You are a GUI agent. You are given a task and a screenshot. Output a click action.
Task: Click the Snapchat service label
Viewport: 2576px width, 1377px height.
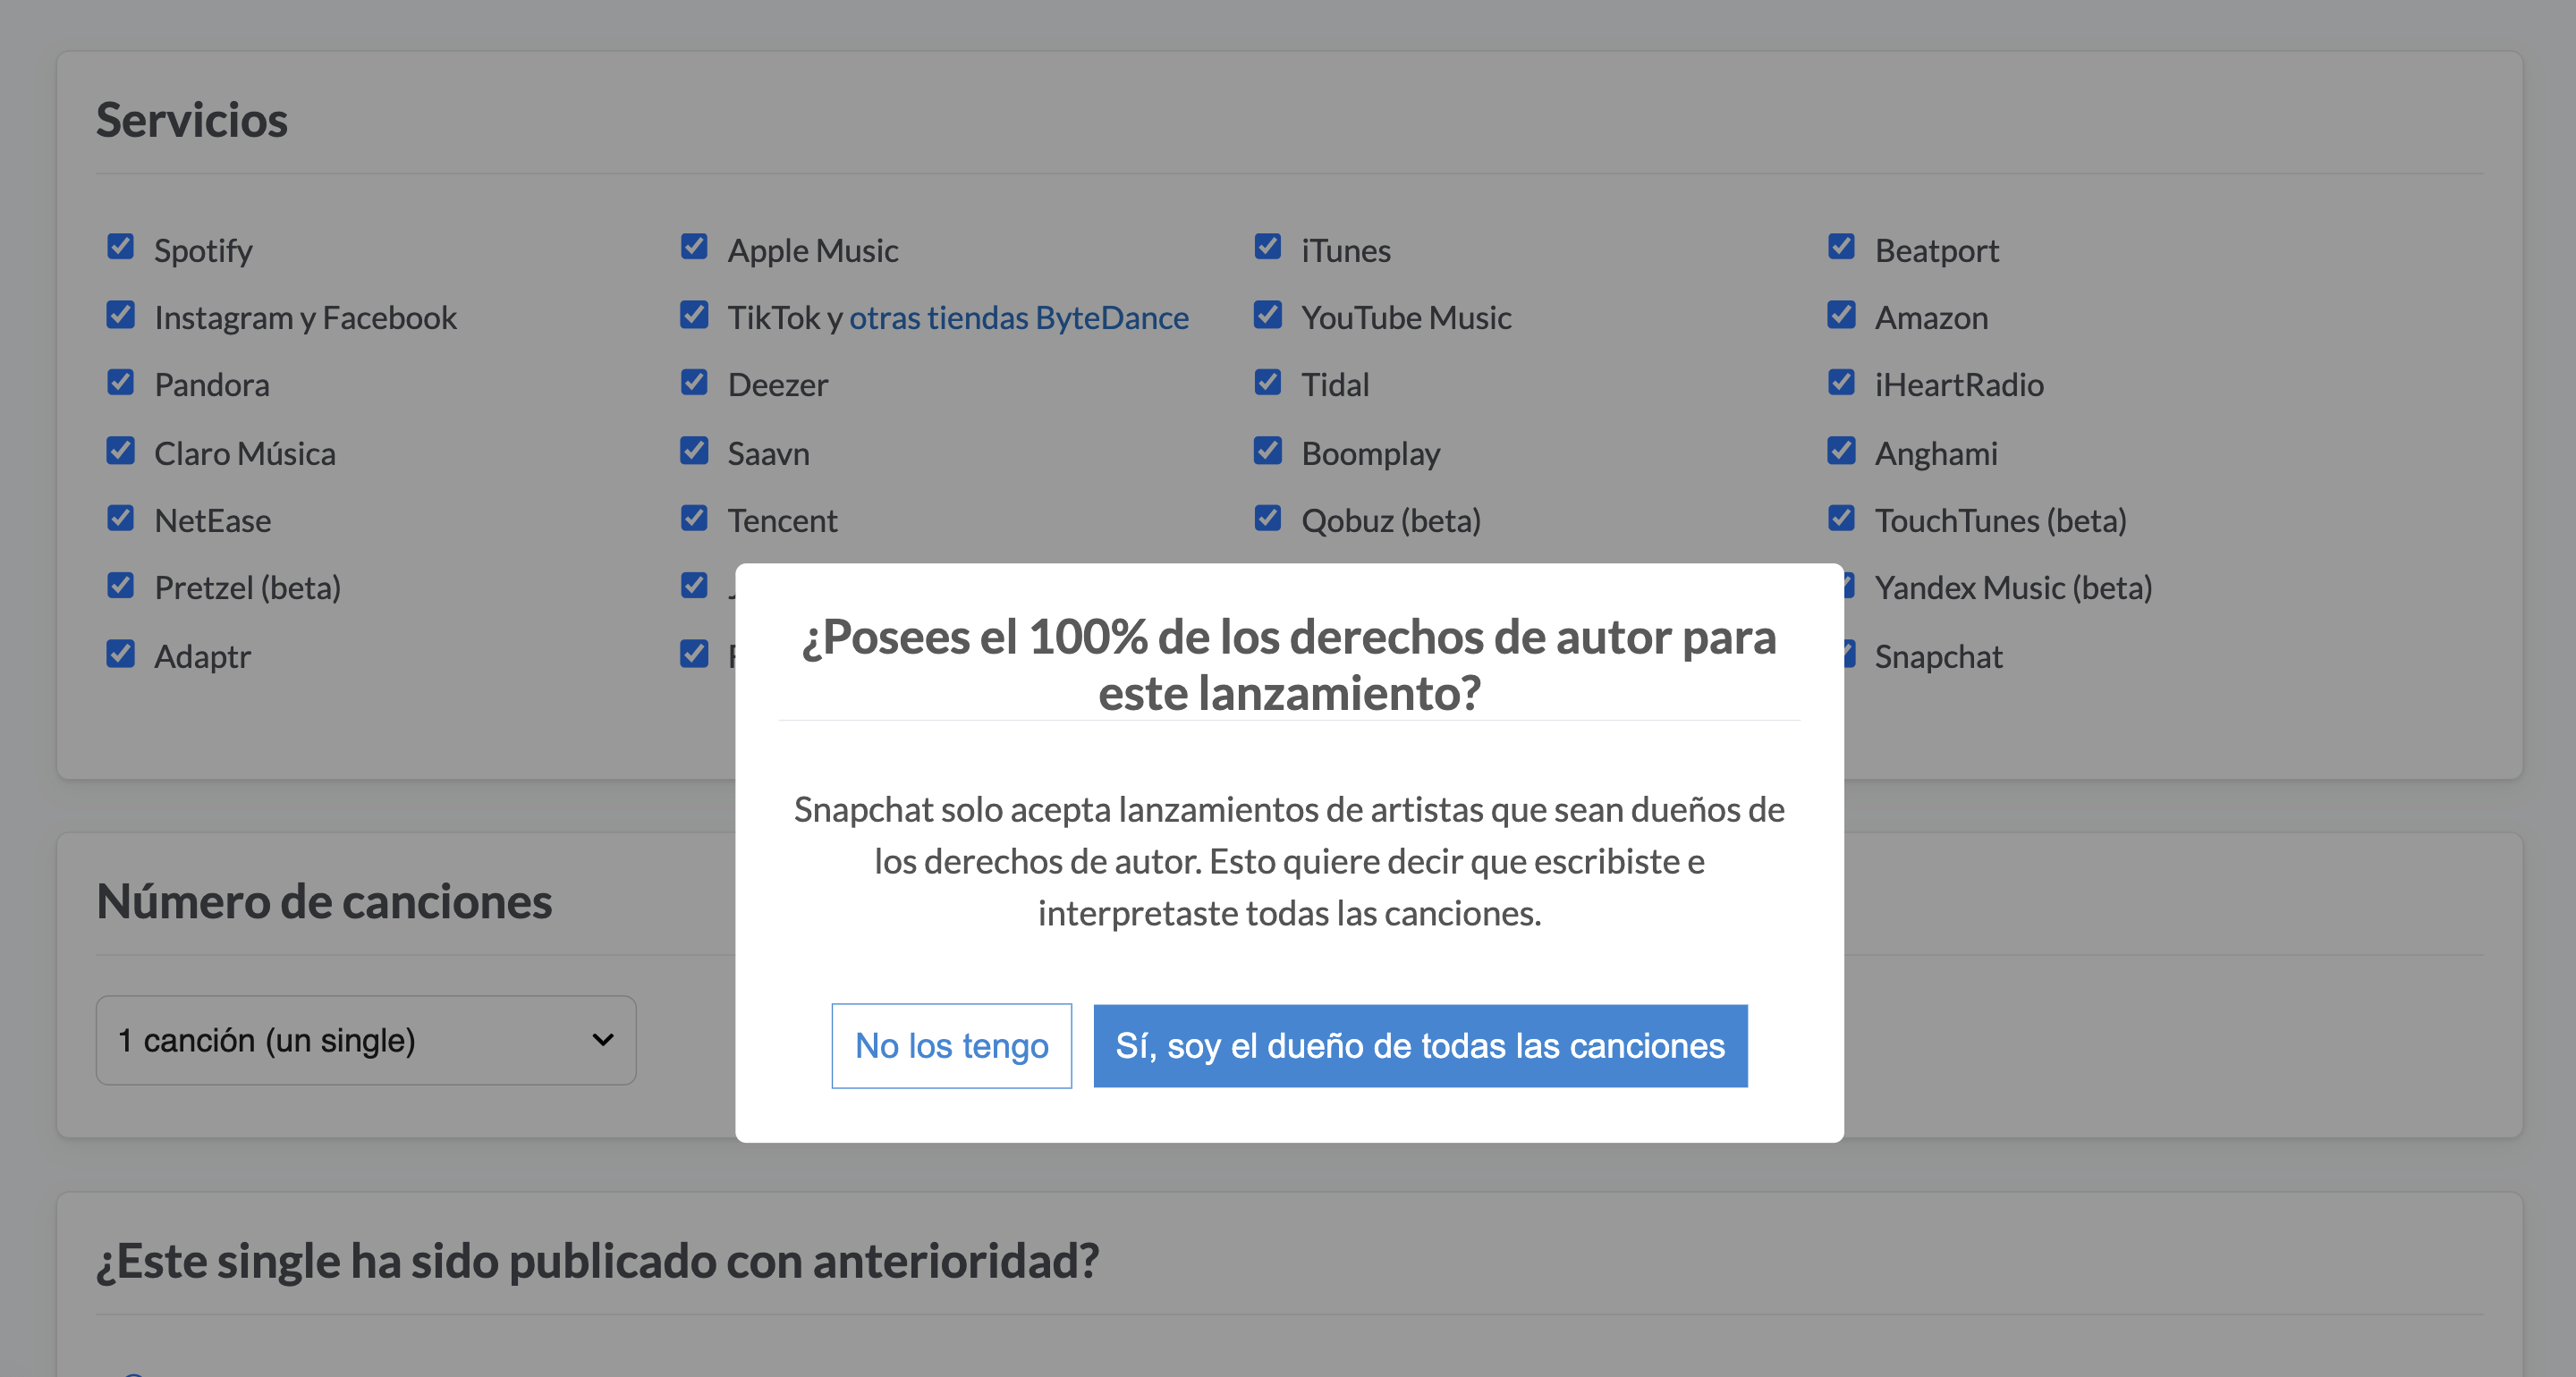click(x=1938, y=656)
